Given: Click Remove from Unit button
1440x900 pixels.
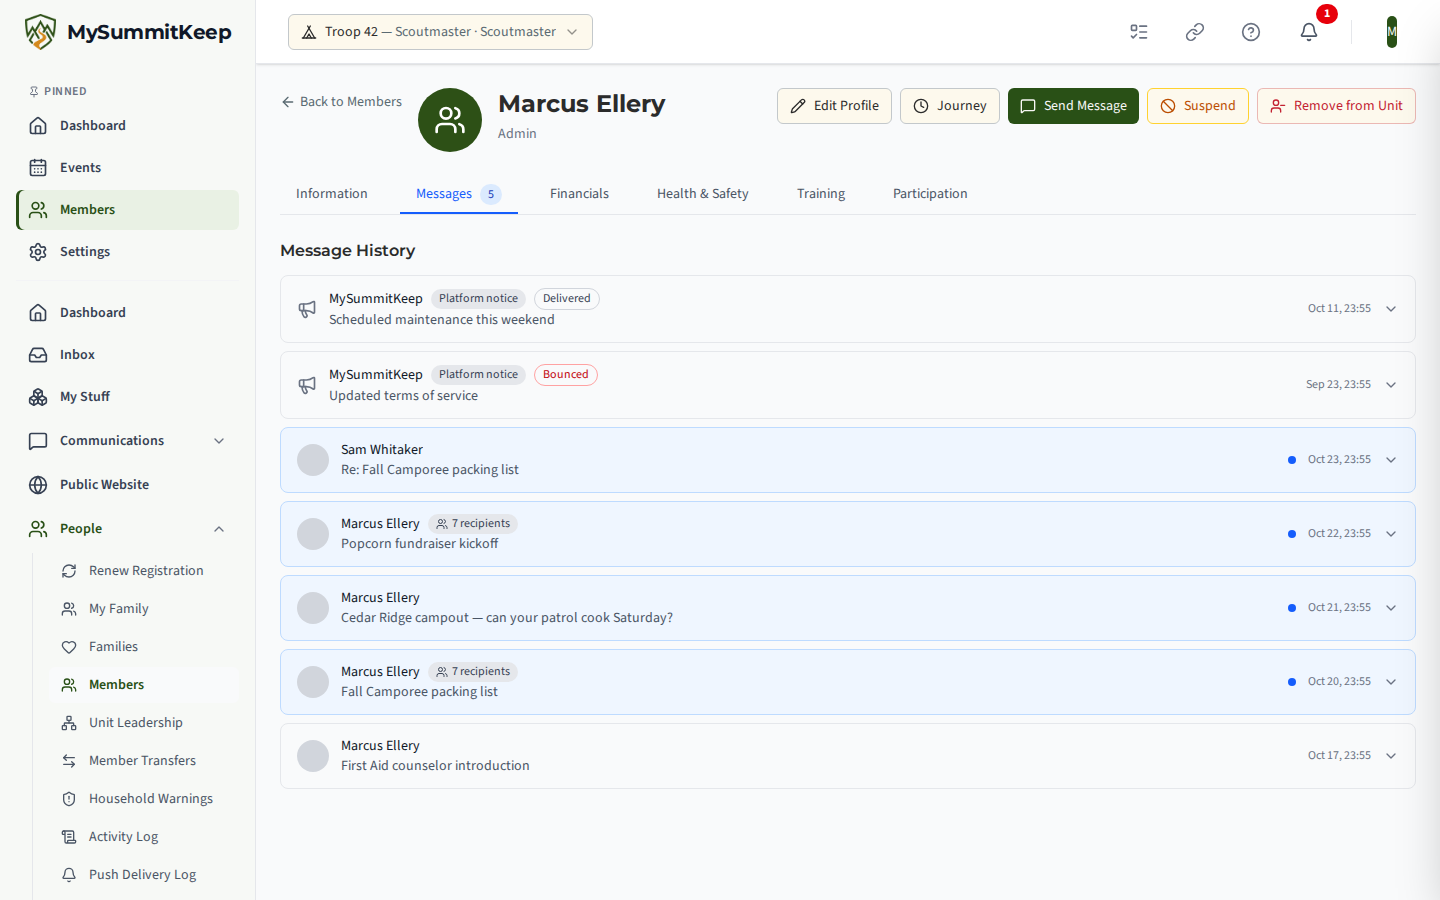Looking at the screenshot, I should click(1336, 106).
